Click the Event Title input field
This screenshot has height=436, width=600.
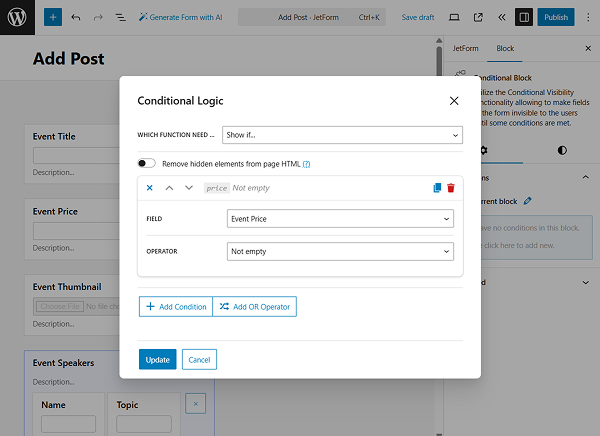[76, 155]
